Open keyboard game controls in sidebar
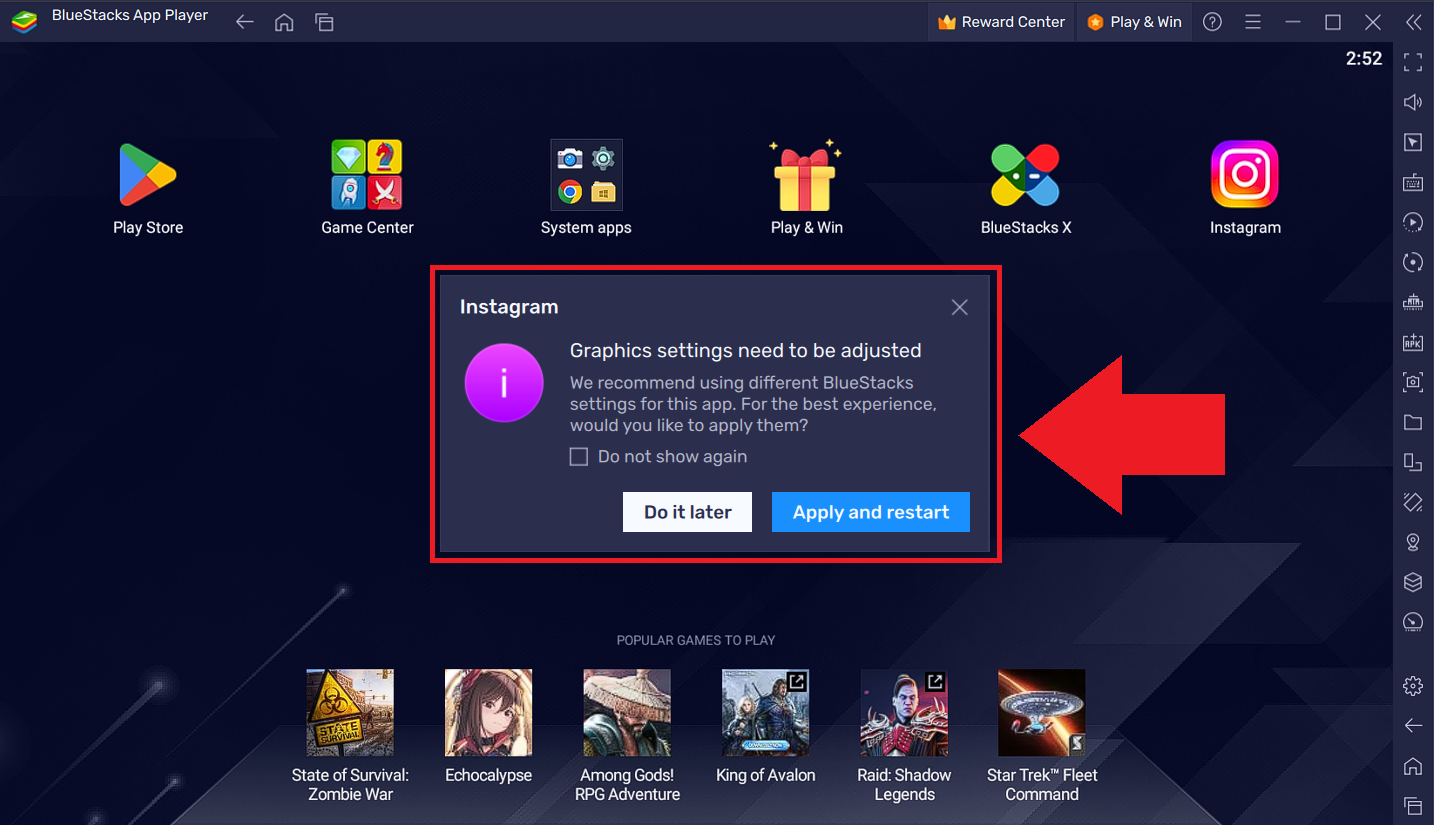Screen dimensions: 1434x825 click(1413, 183)
